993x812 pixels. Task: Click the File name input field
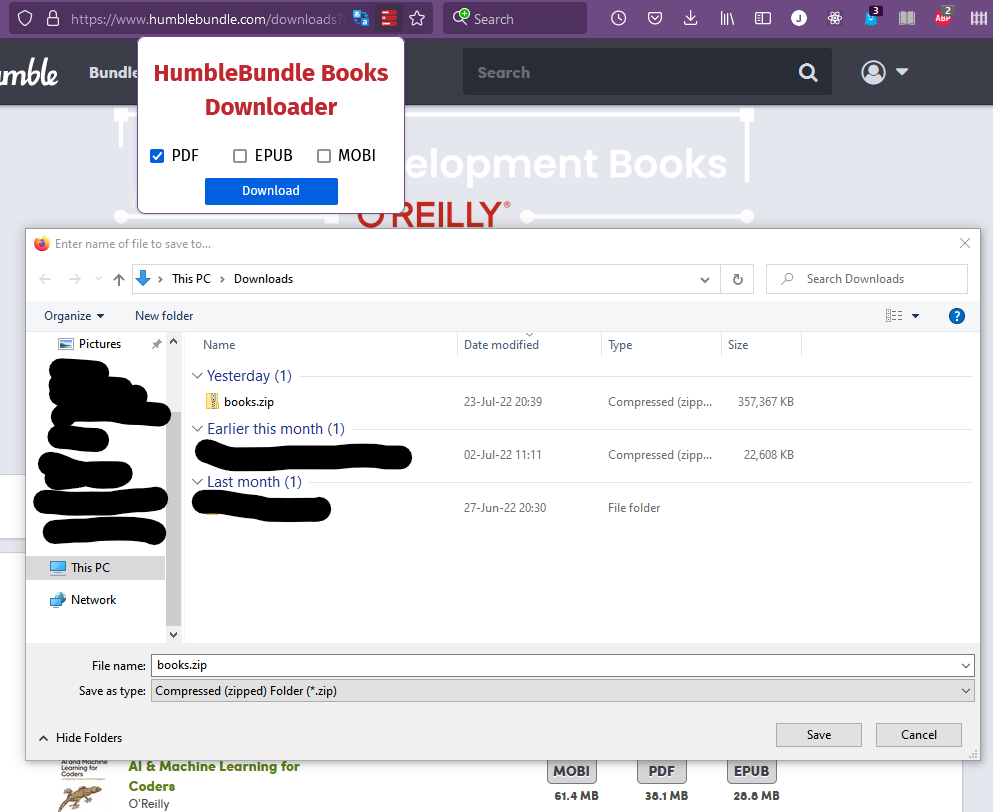coord(555,665)
